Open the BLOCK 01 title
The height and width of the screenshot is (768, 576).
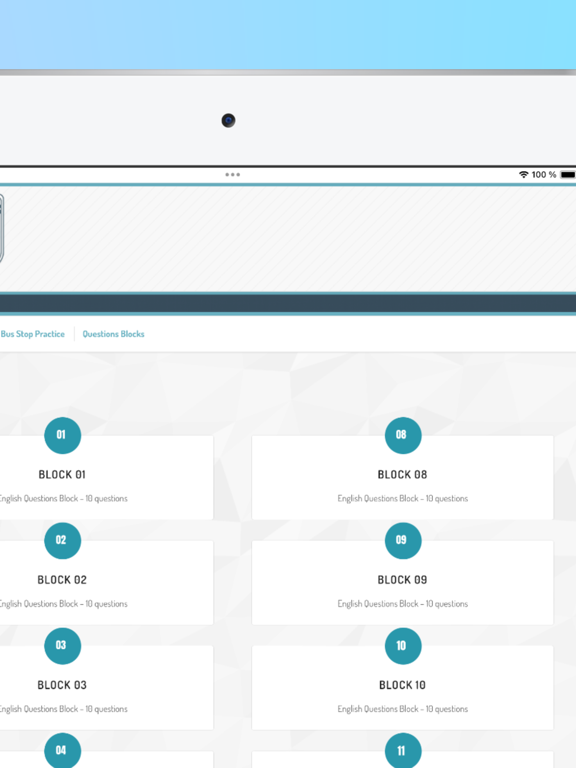[x=62, y=475]
